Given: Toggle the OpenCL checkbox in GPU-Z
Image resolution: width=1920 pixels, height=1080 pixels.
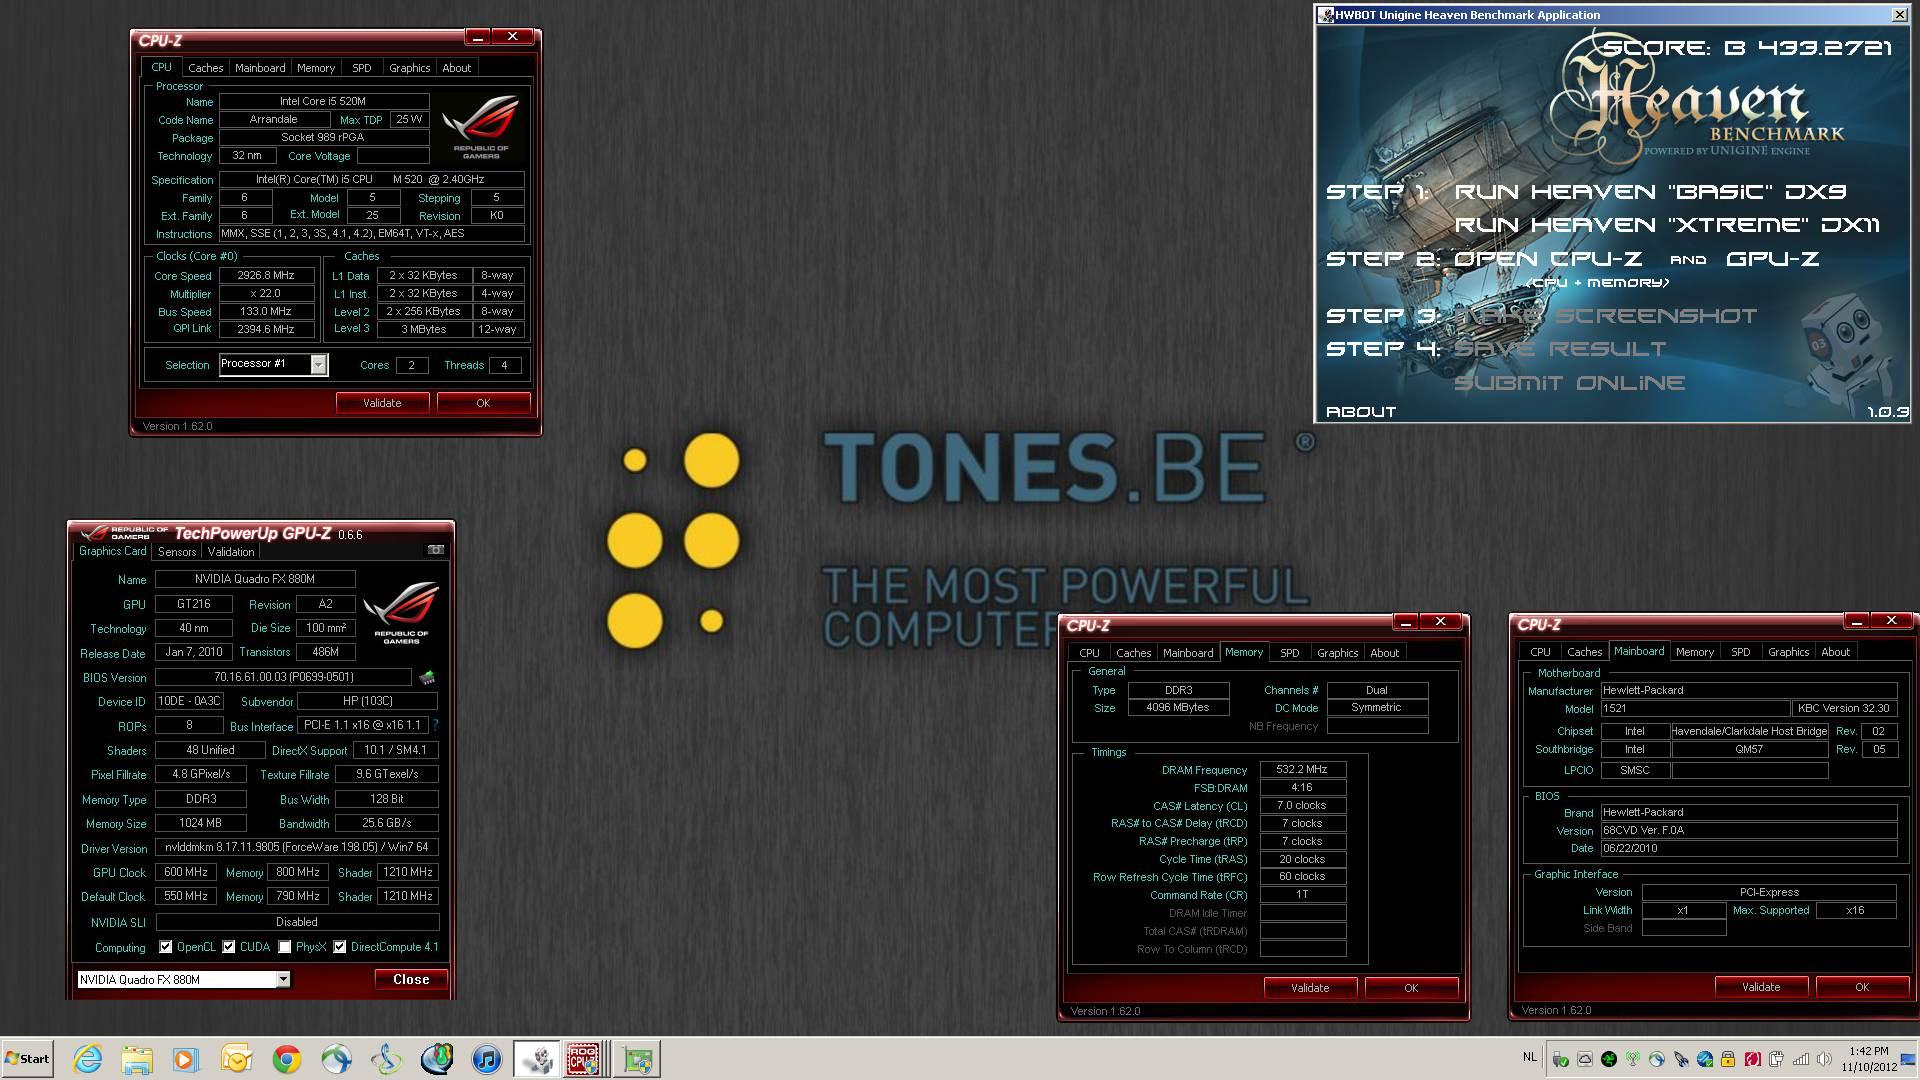Looking at the screenshot, I should pyautogui.click(x=166, y=947).
